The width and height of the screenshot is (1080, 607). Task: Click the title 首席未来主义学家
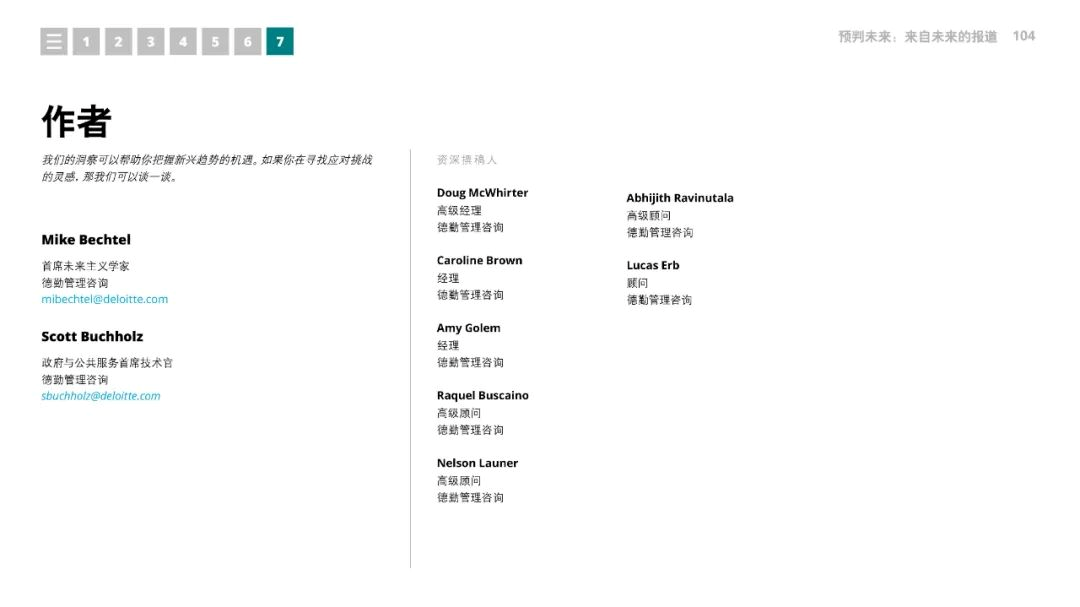click(85, 266)
